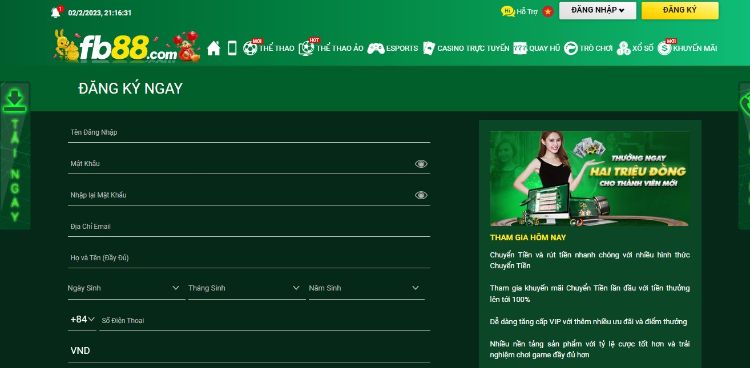Open the Trò Chơi menu
This screenshot has height=368, width=750.
596,48
